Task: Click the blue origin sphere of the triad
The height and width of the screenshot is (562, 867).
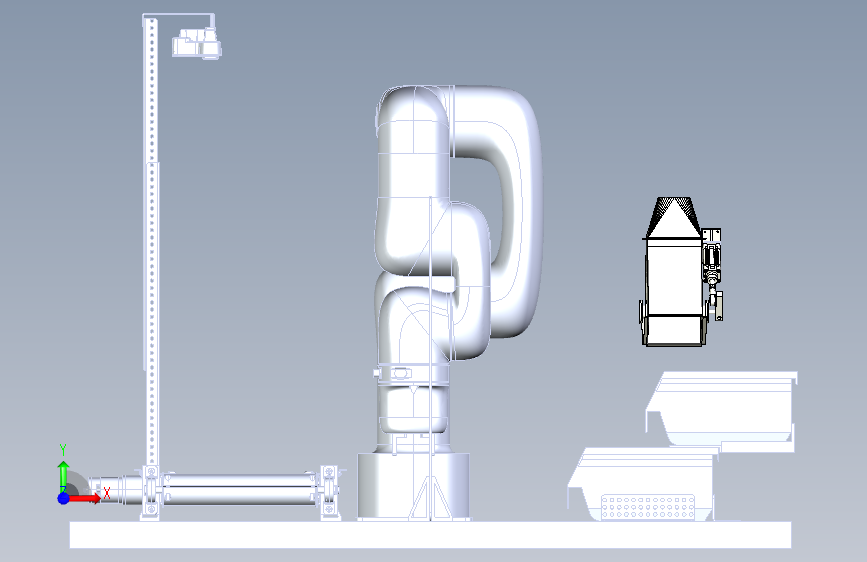Action: coord(64,498)
